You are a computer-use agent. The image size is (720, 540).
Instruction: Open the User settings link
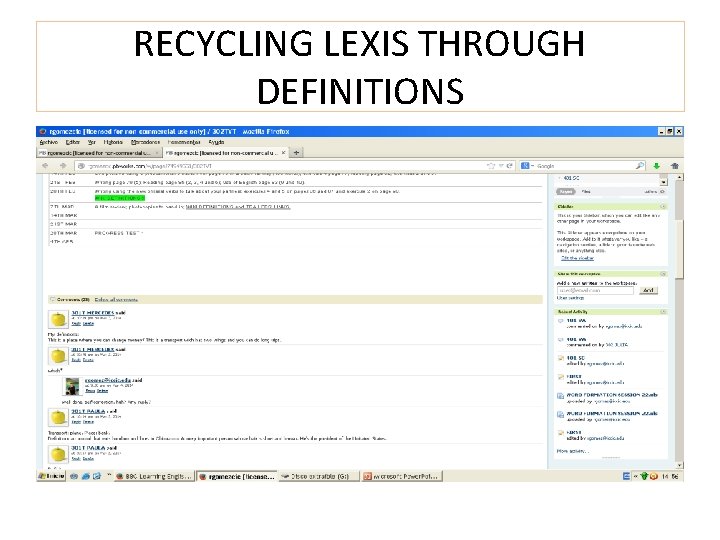coord(570,298)
